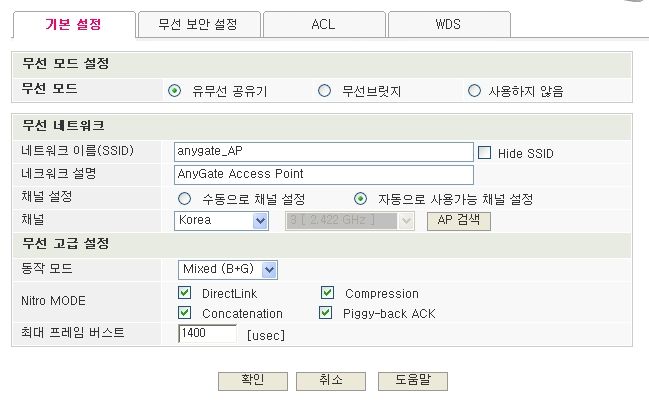Select 수동으로 채널 설정 radio button
This screenshot has height=416, width=649.
point(185,199)
